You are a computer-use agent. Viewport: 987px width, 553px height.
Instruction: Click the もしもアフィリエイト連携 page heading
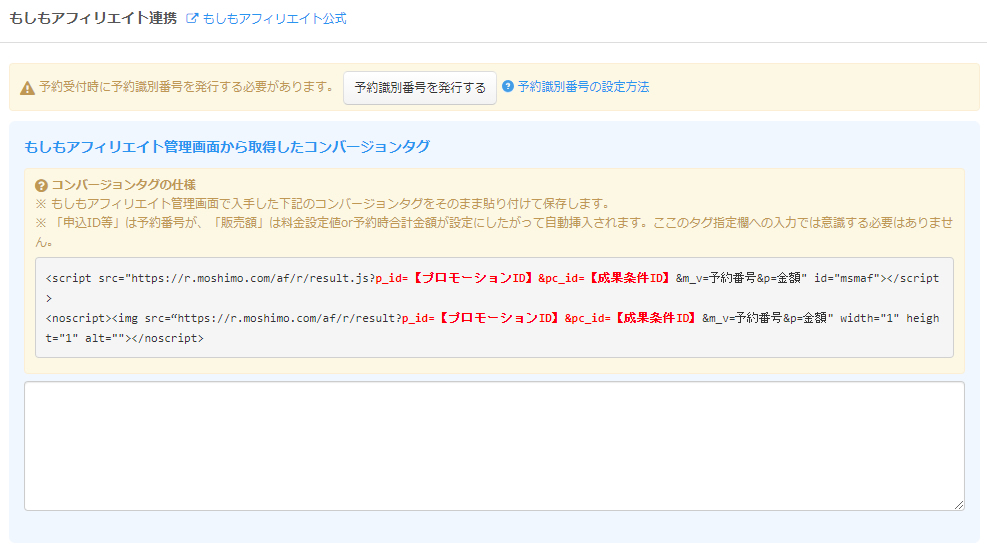point(93,19)
